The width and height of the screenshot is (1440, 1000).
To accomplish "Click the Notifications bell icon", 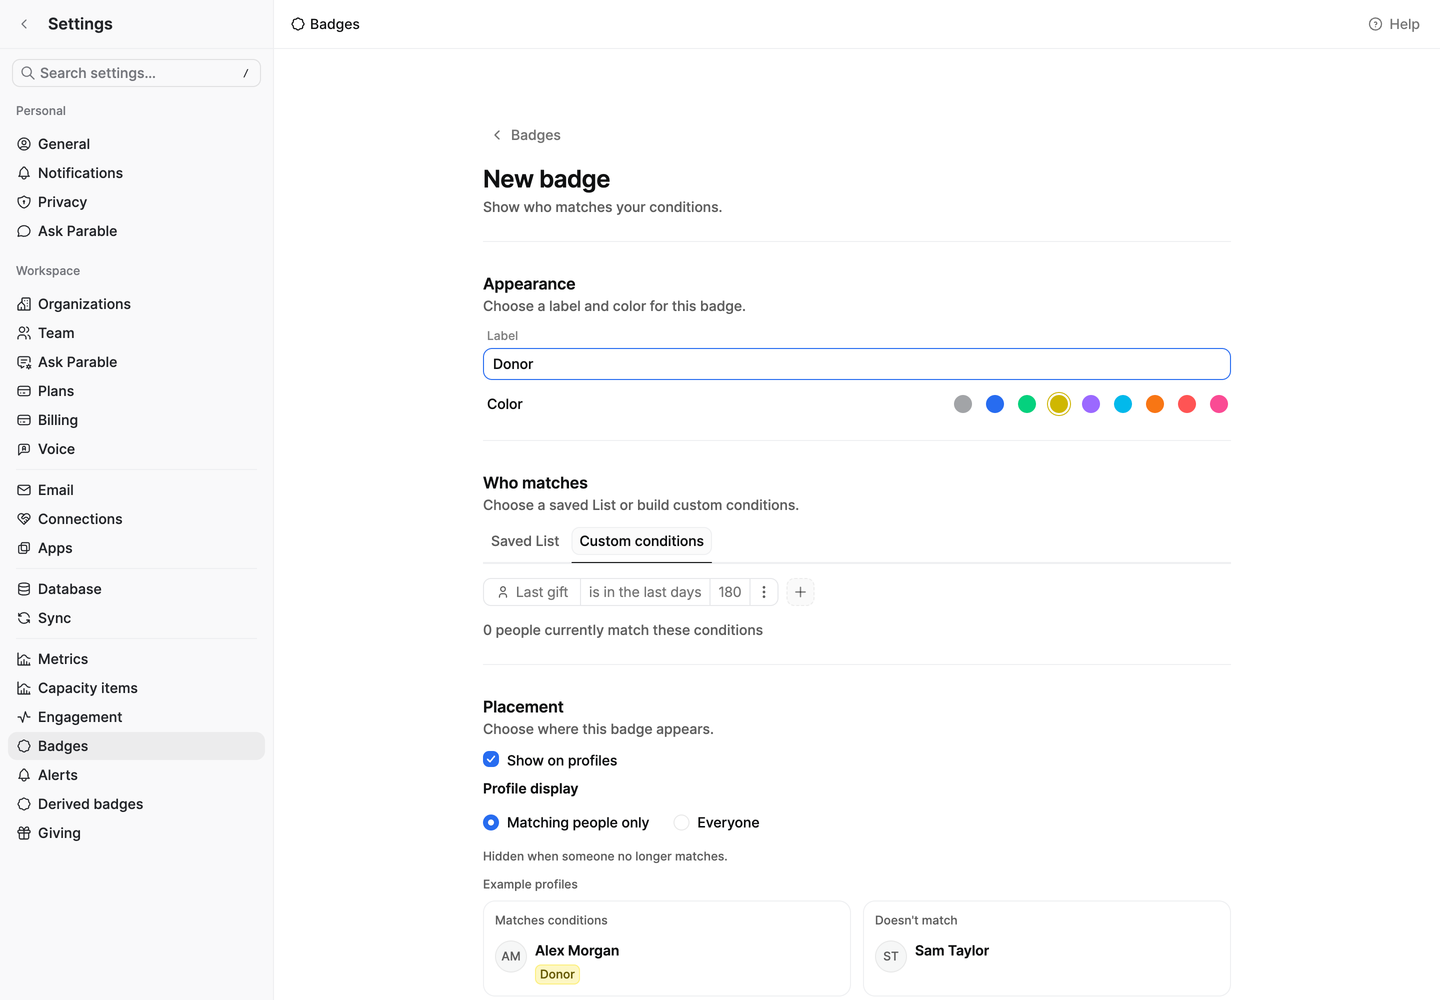I will [x=24, y=173].
